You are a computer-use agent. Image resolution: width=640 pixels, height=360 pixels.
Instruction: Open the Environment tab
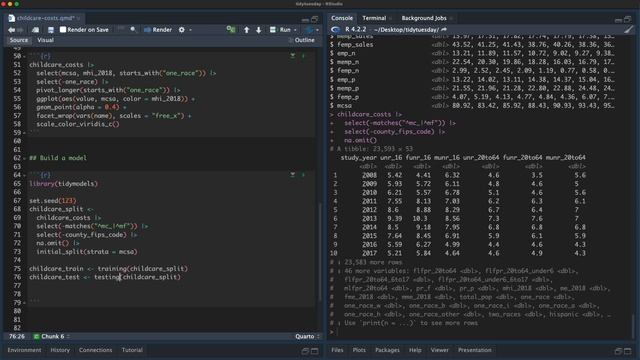tap(24, 350)
